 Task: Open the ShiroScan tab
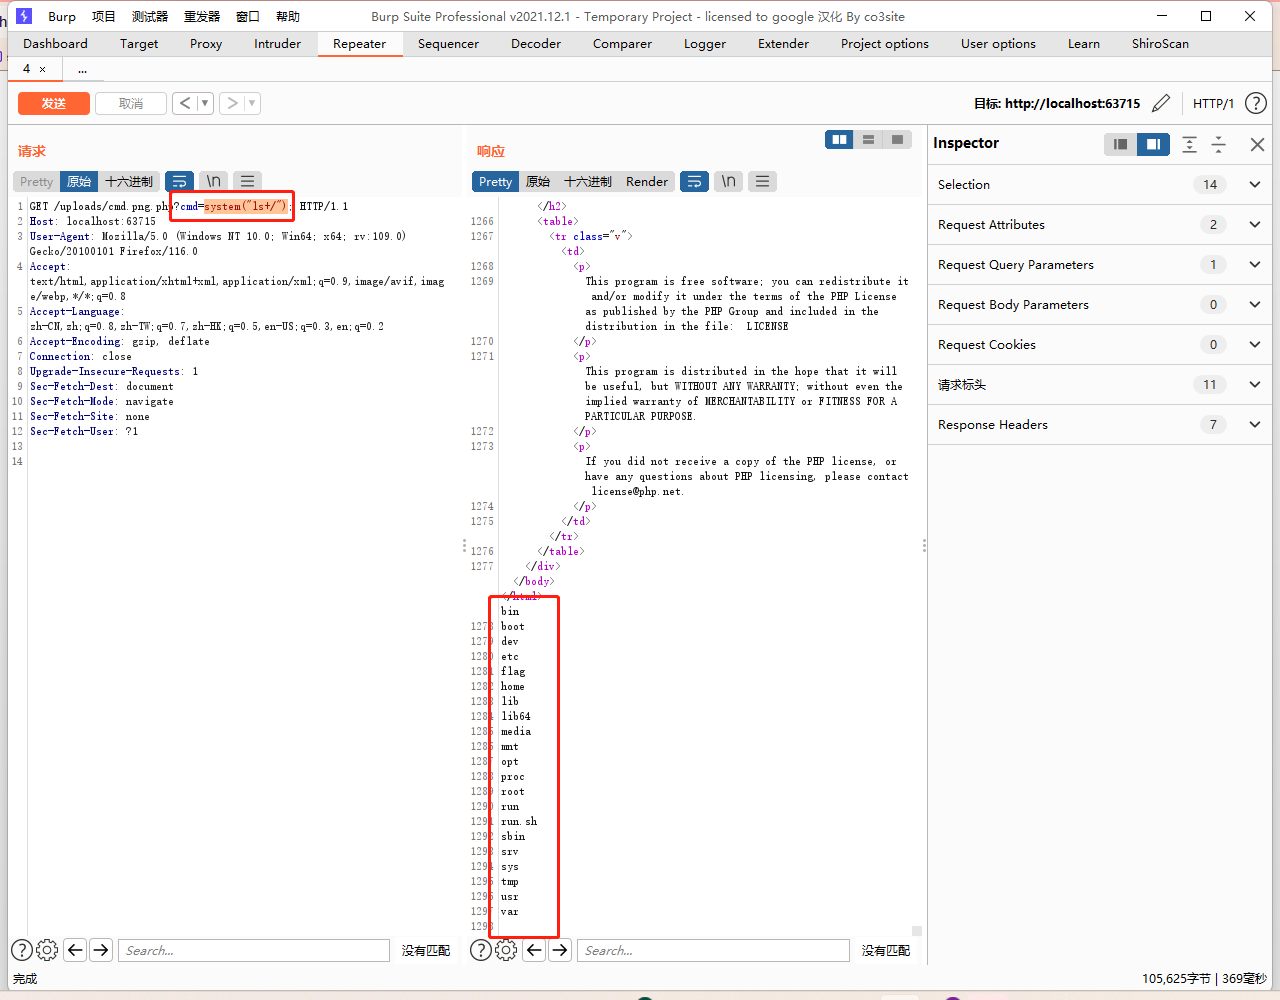1160,43
